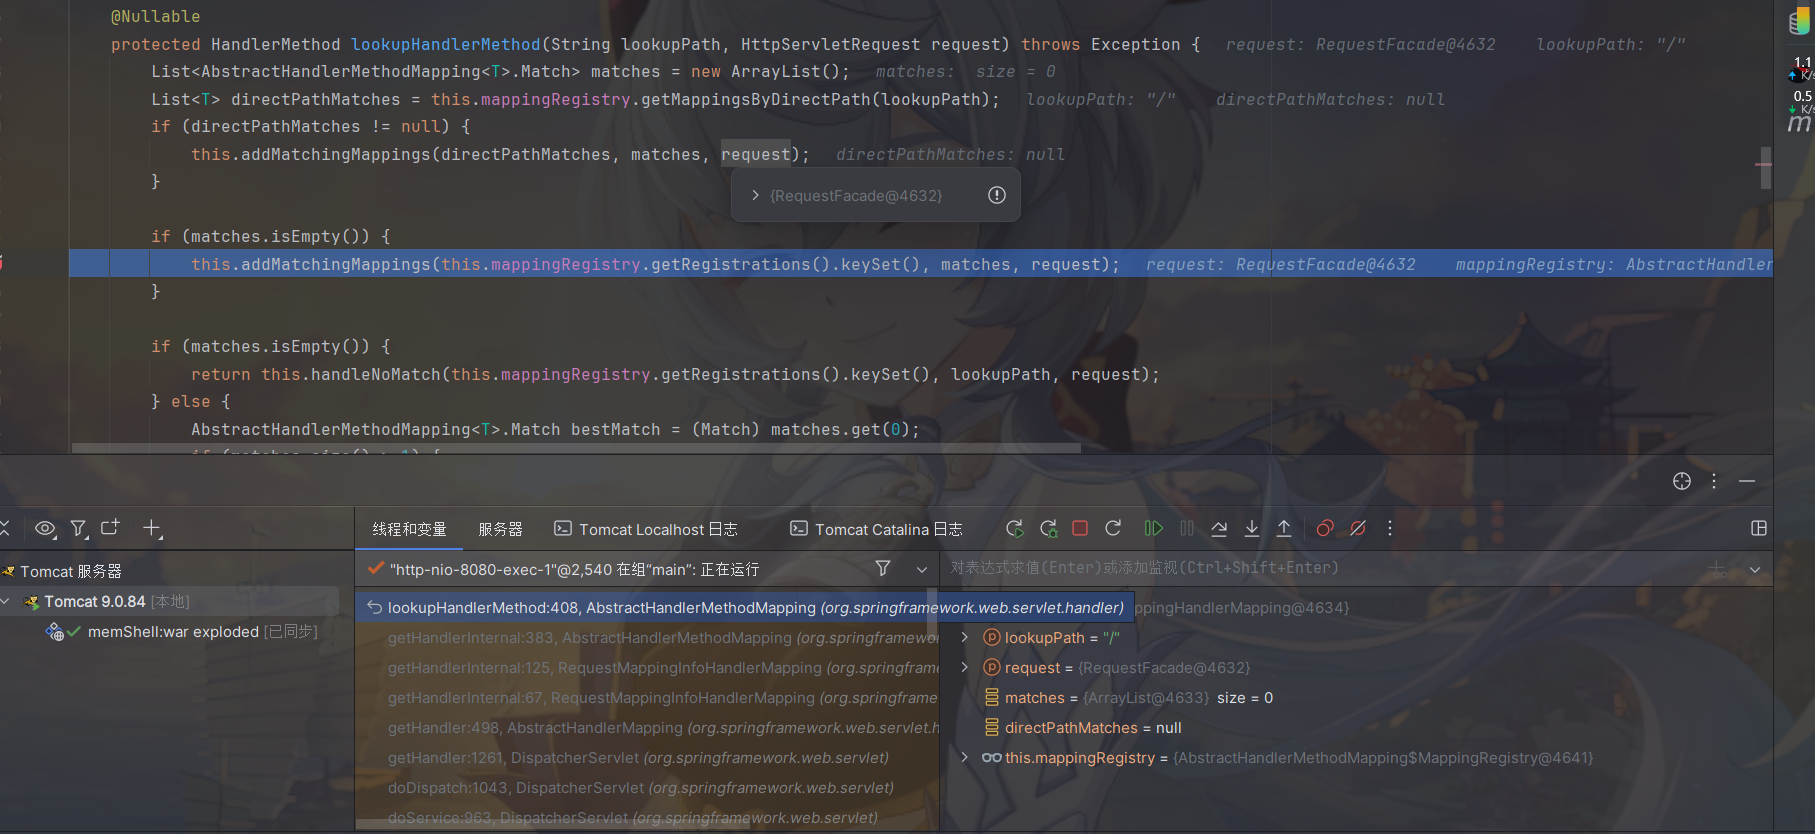The image size is (1815, 834).
Task: Stop the Tomcat server with the red square
Action: point(1080,528)
